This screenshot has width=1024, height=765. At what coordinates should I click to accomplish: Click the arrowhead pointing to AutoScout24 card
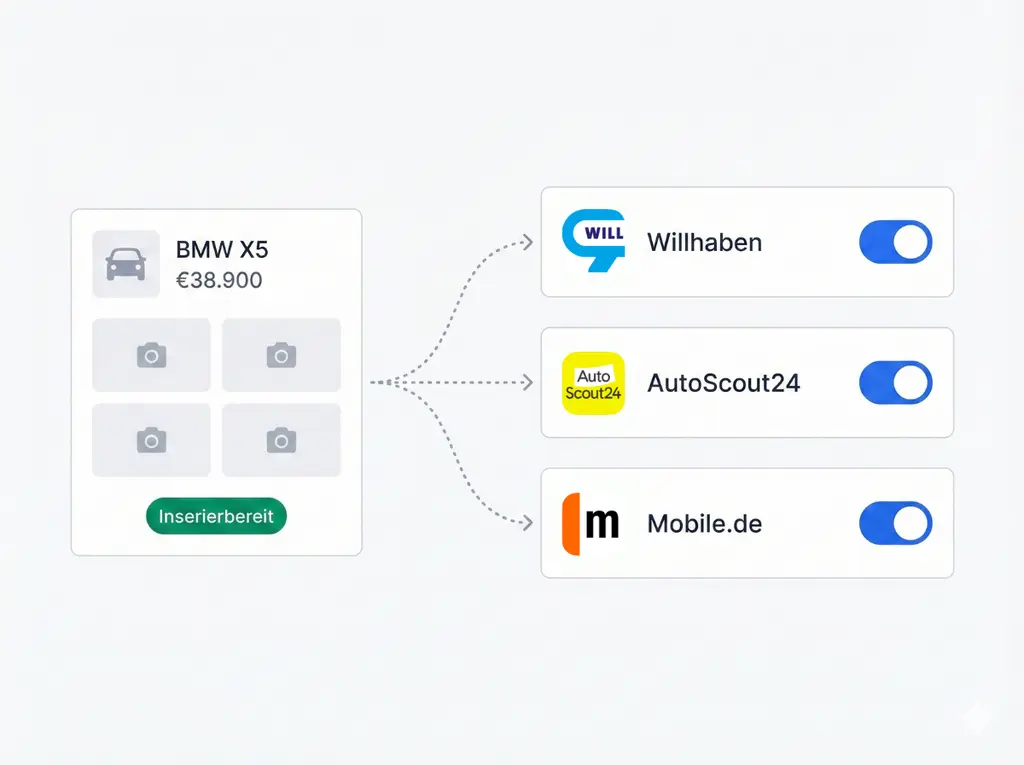pos(527,382)
